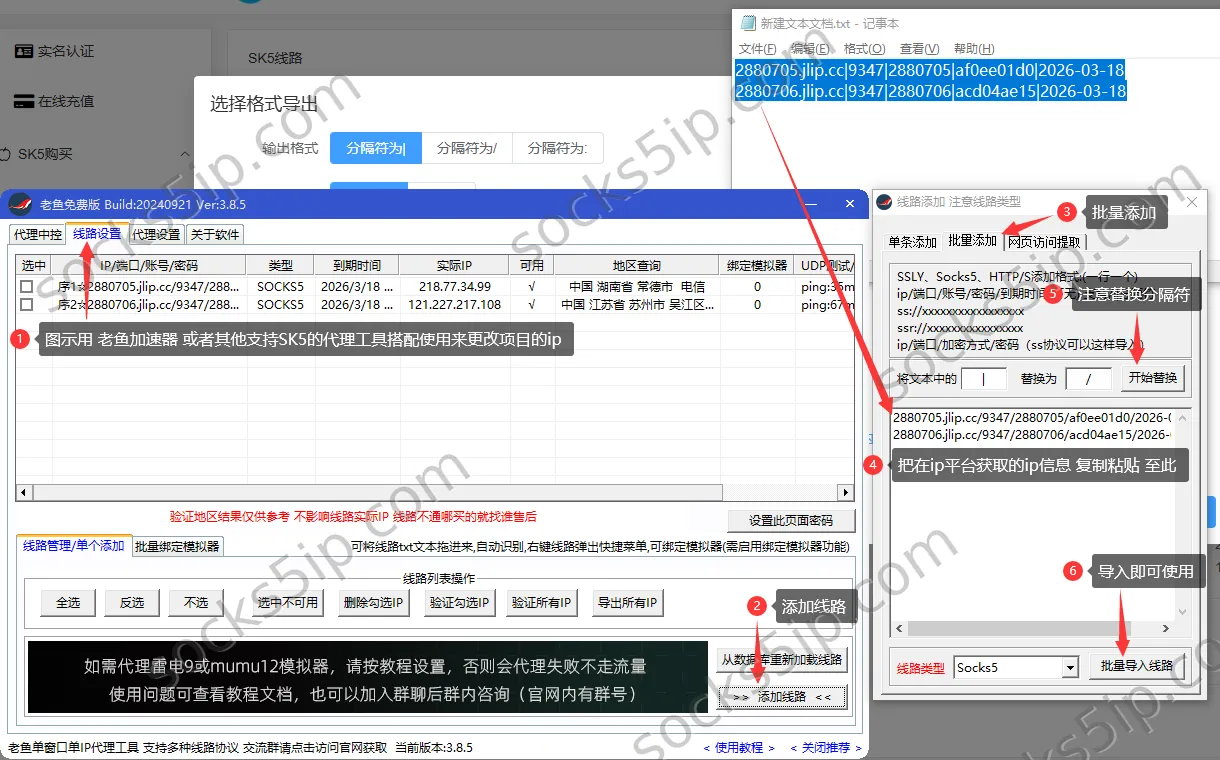This screenshot has height=760, width=1220.
Task: Click the 批量导入线路 button
Action: coord(1136,666)
